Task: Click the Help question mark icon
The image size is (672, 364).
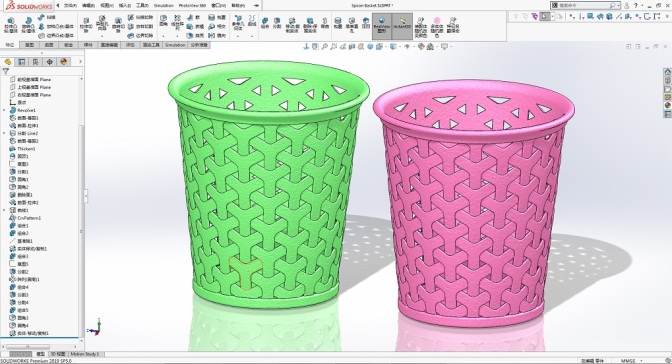Action: pos(636,6)
